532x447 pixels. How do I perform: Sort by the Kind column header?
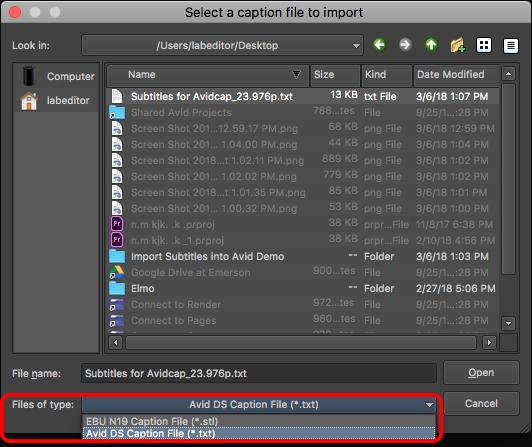(x=387, y=75)
